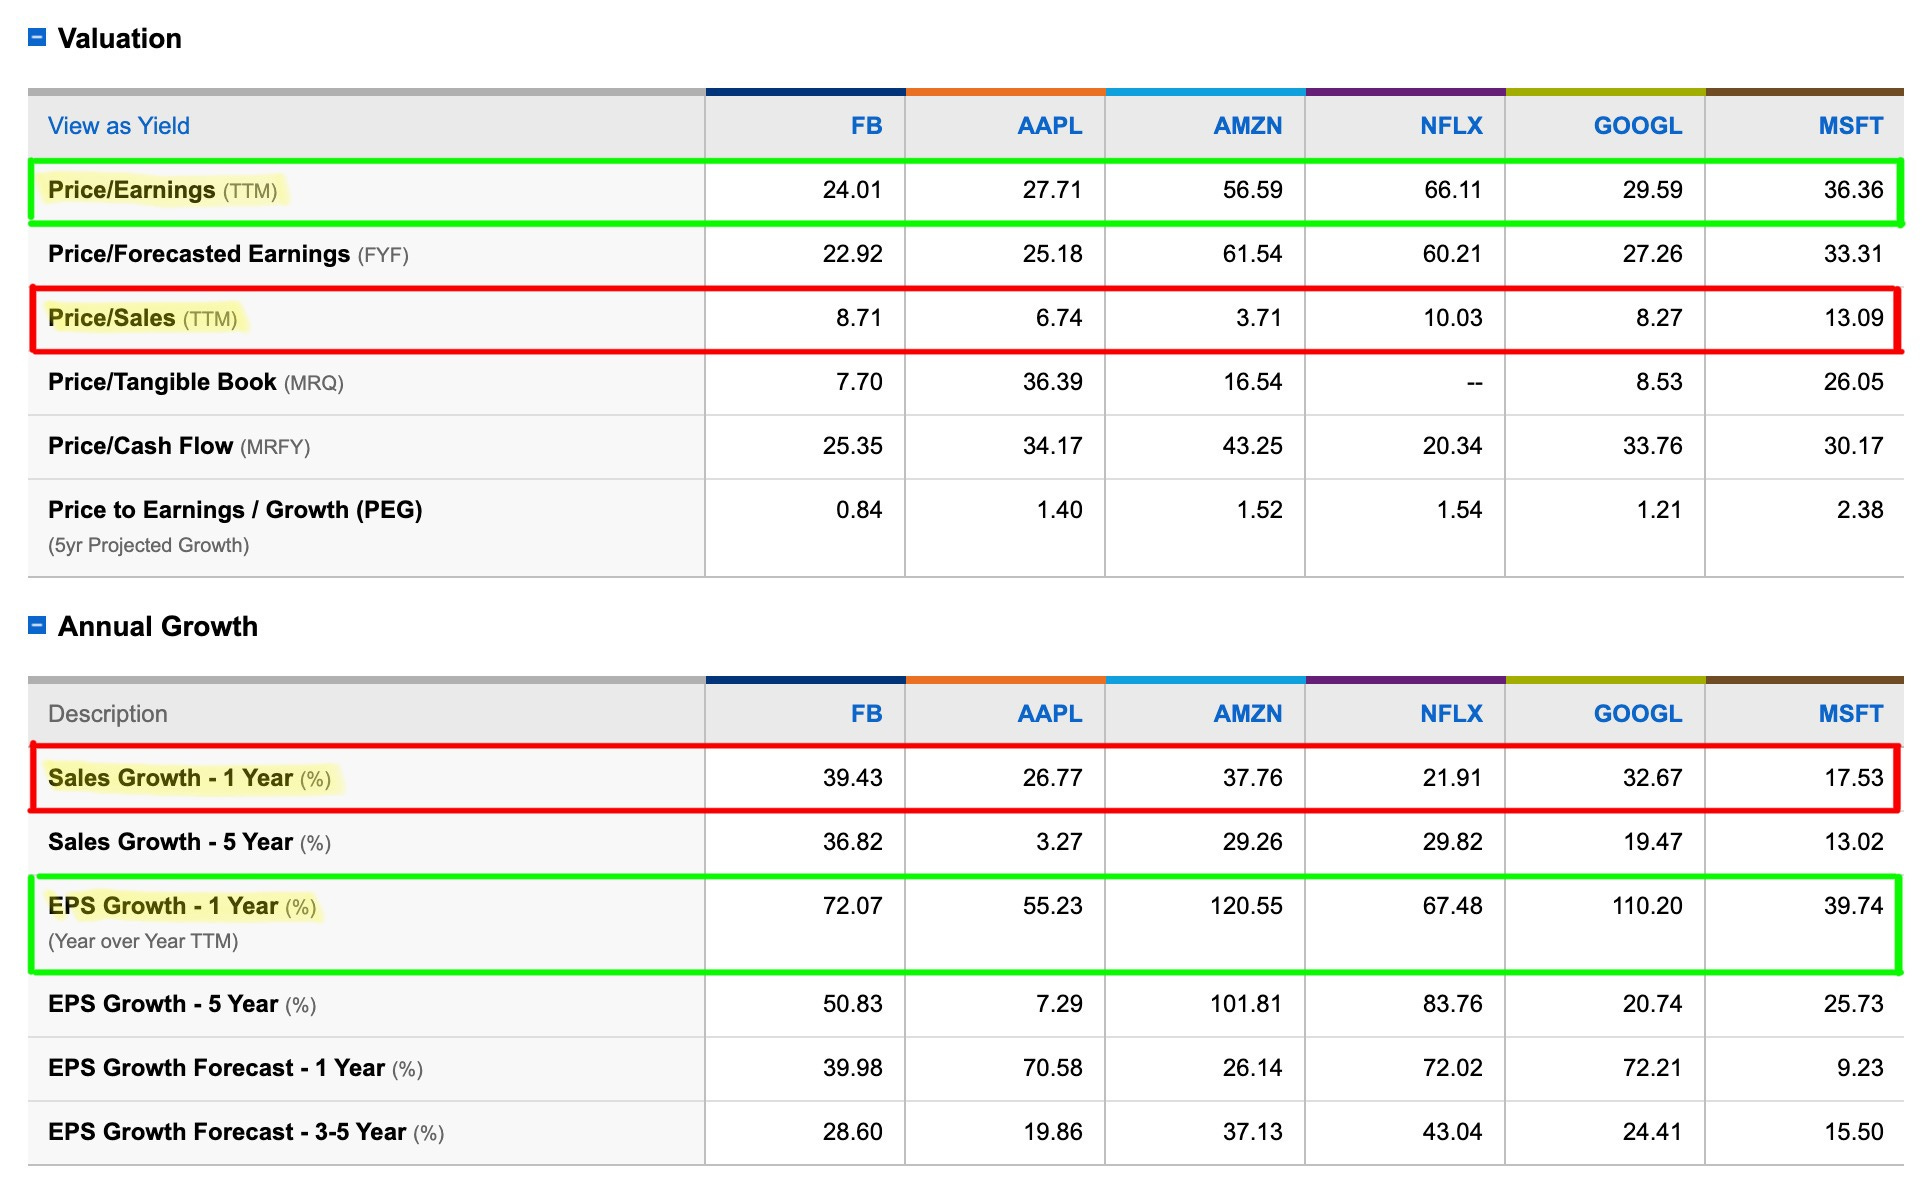Click NFLX EPS Forecast 3-5 Year value 43.04

coord(1453,1132)
